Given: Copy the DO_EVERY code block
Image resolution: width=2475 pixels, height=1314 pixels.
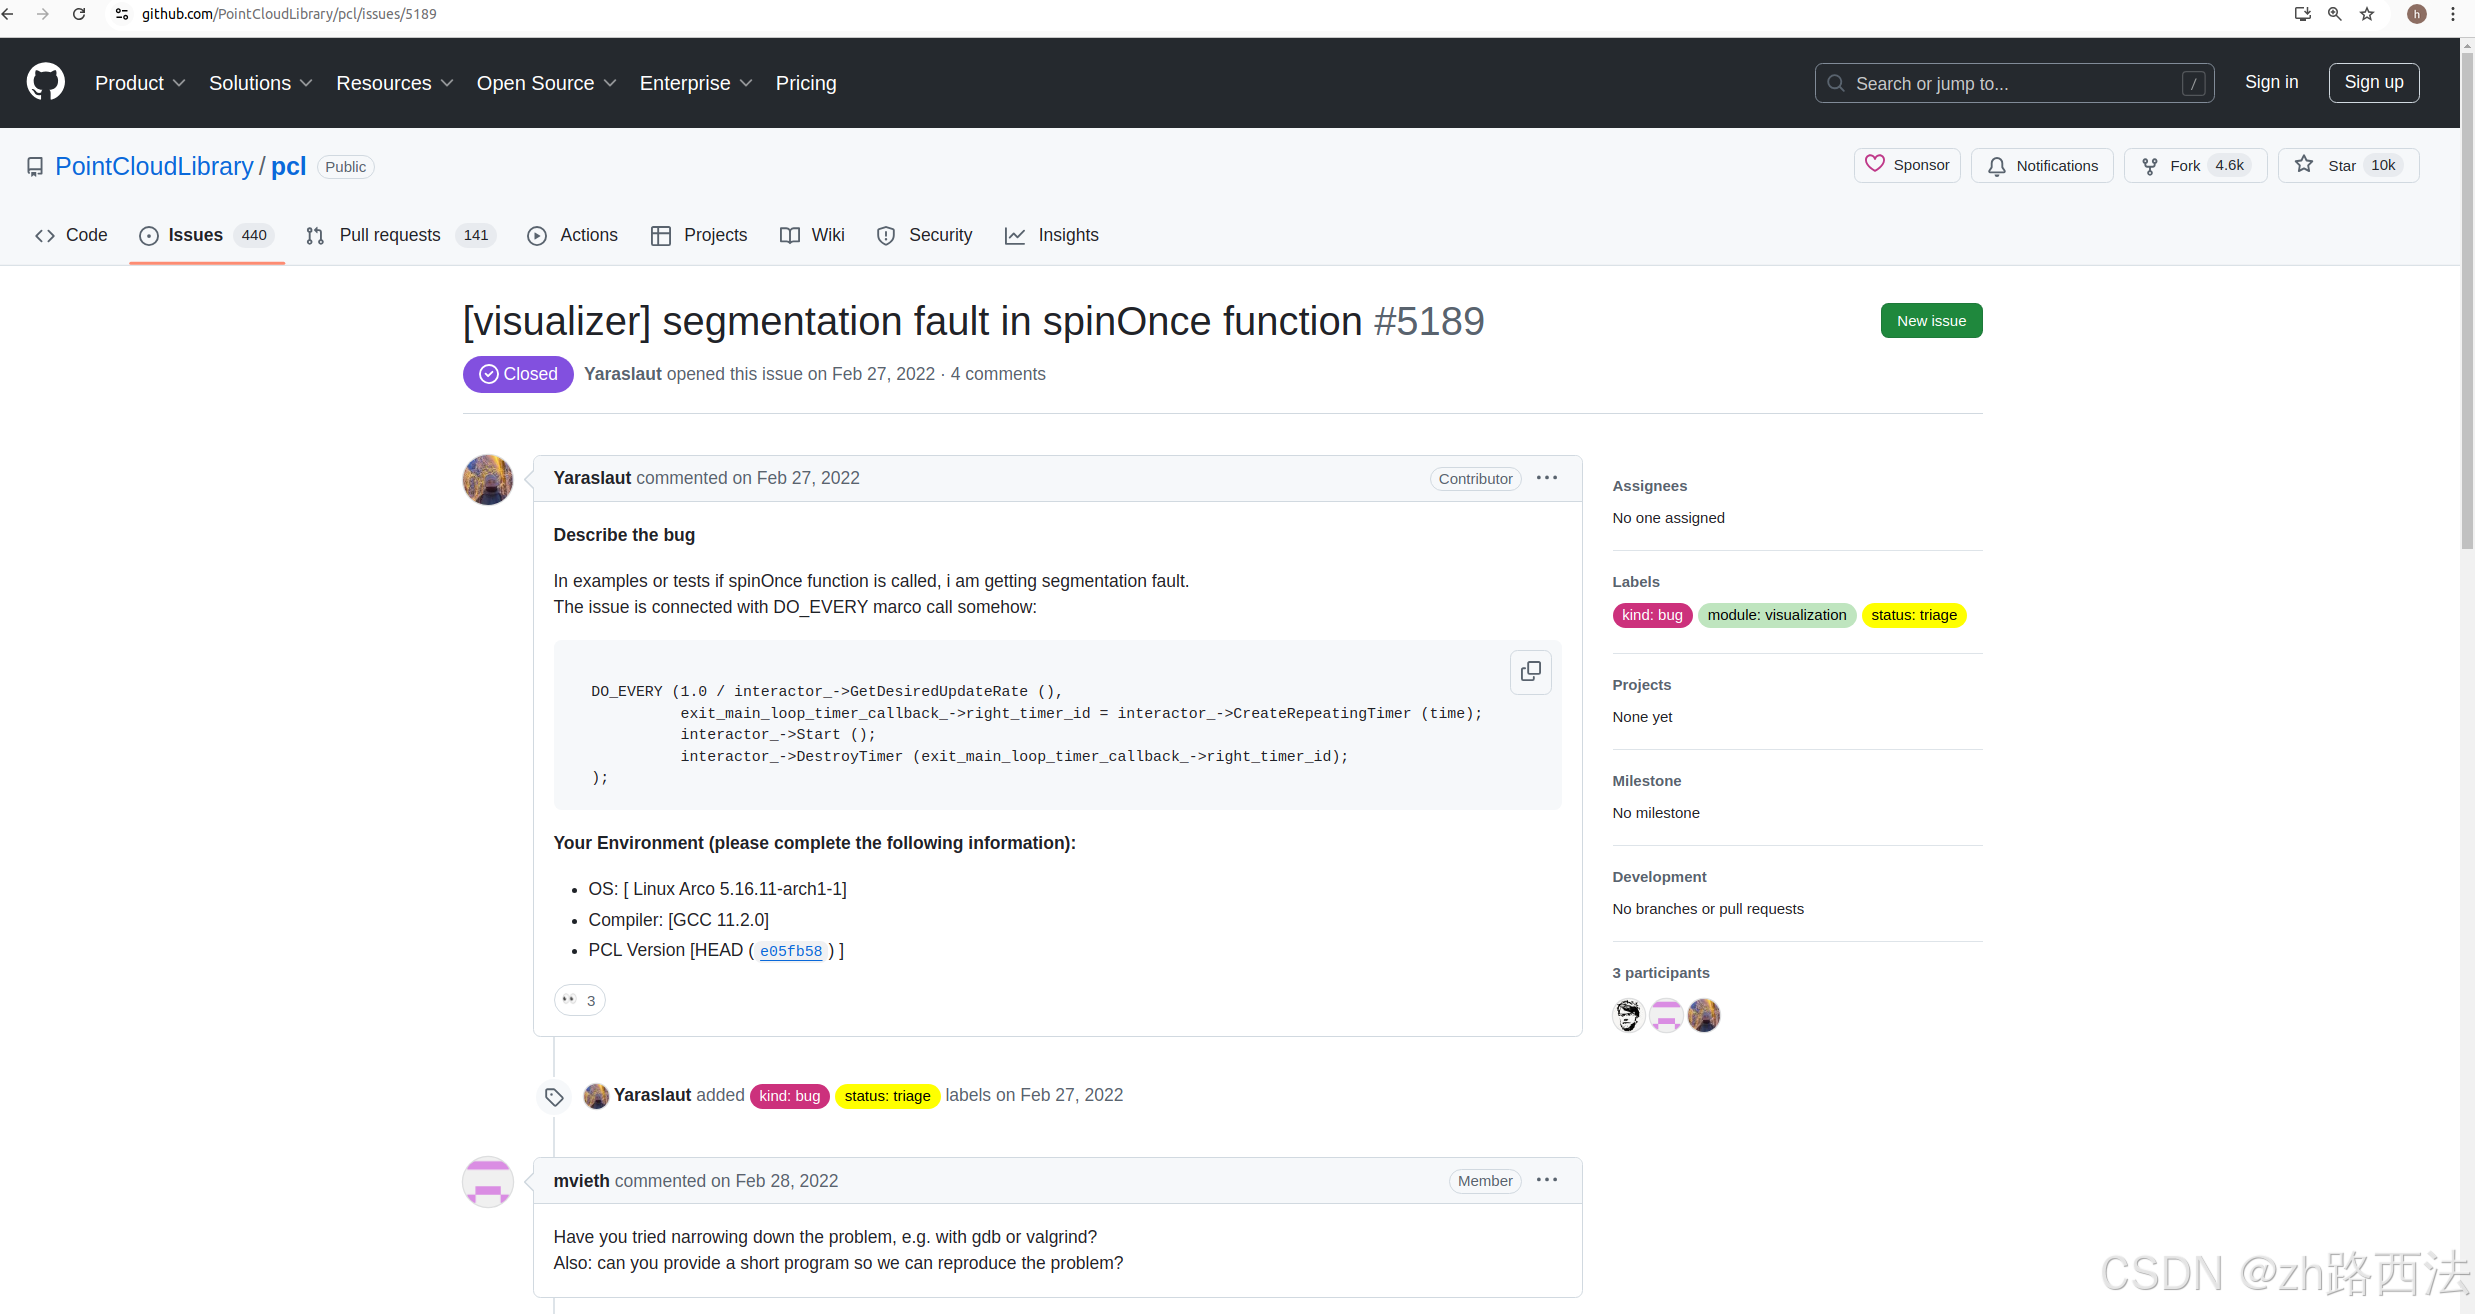Looking at the screenshot, I should pos(1530,672).
